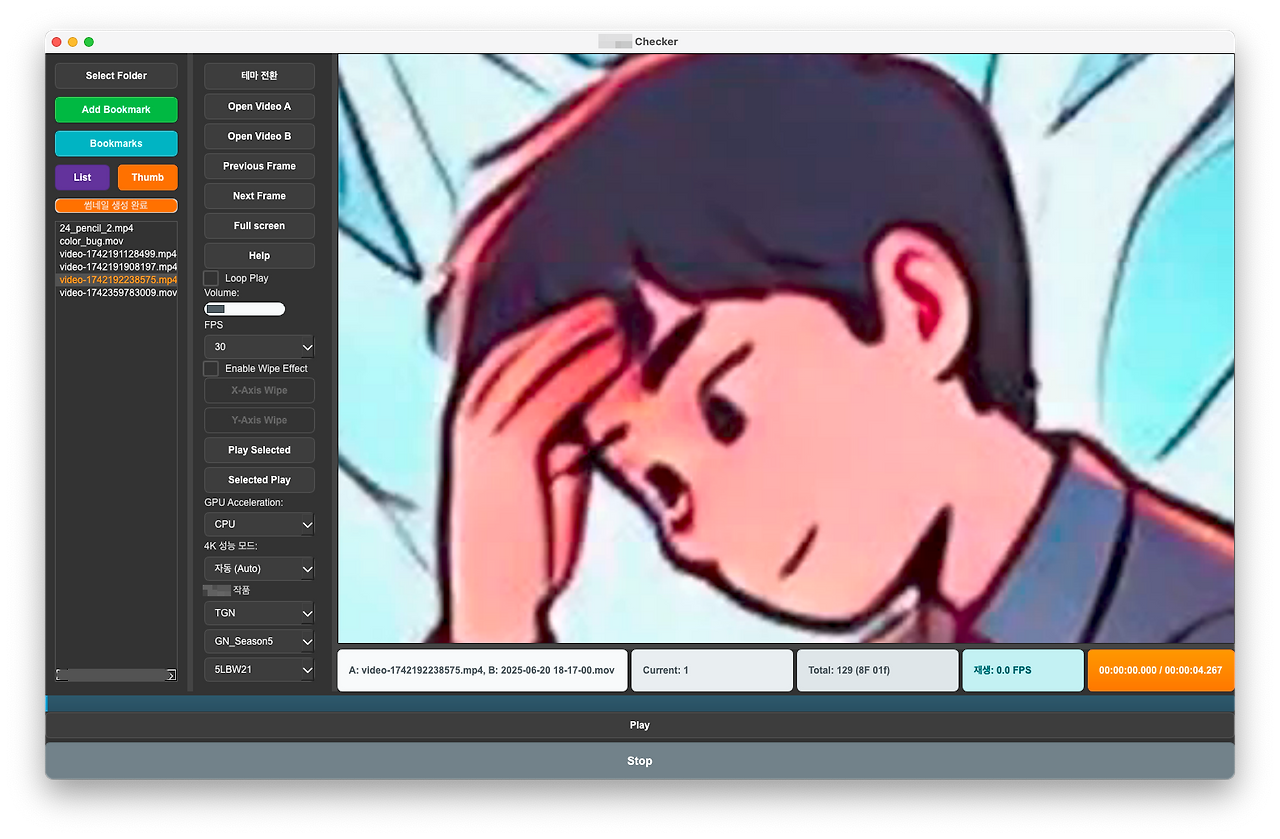Select video-1742191128499.mp4 in the file list
This screenshot has width=1280, height=839.
[118, 255]
